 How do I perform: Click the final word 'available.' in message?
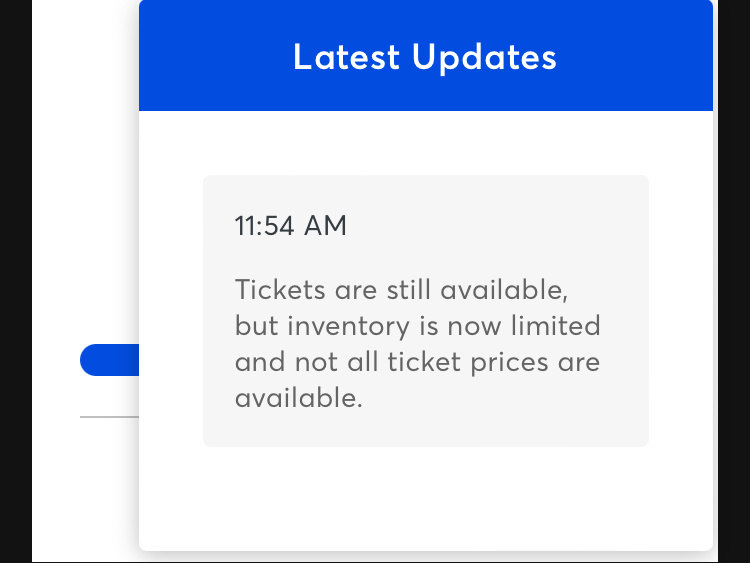(298, 398)
